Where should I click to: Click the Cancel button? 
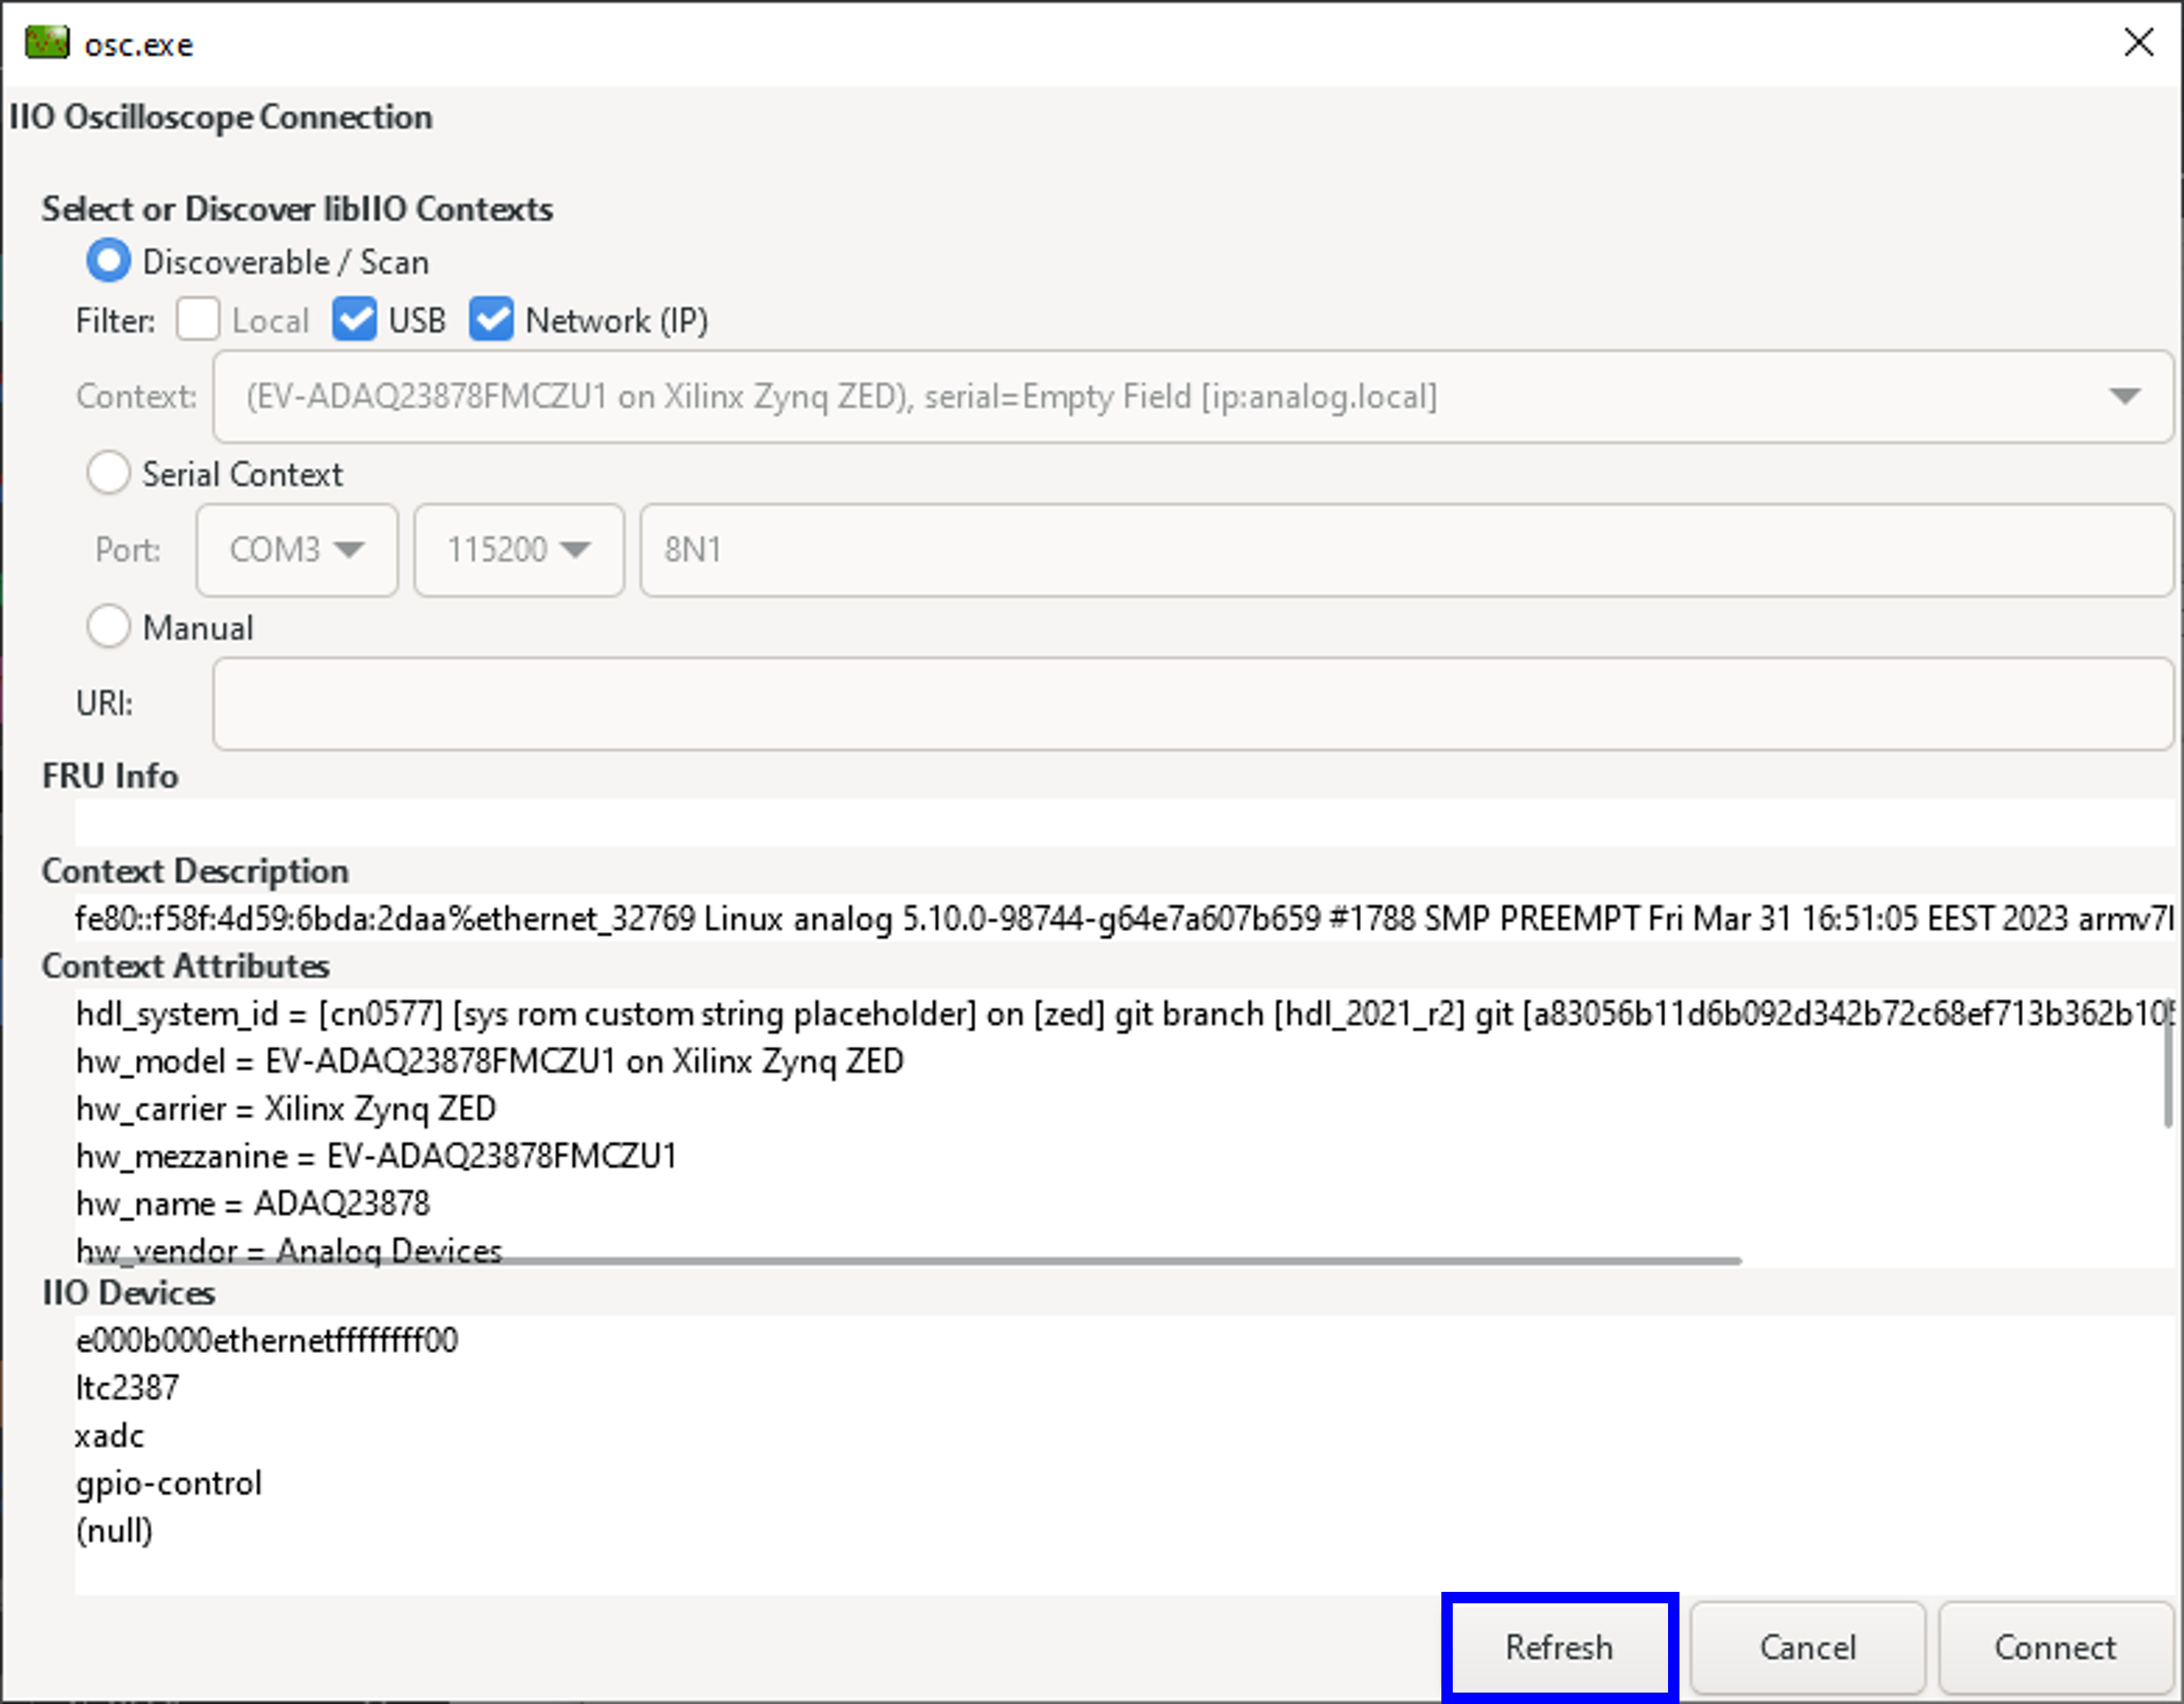click(x=1808, y=1647)
